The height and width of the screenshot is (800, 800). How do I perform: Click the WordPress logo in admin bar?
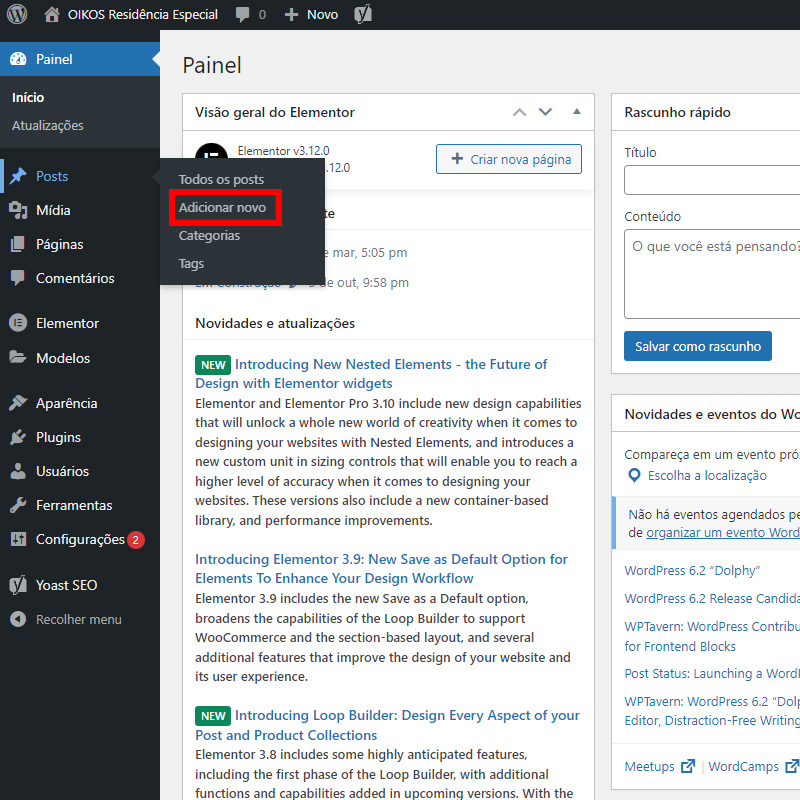[17, 15]
